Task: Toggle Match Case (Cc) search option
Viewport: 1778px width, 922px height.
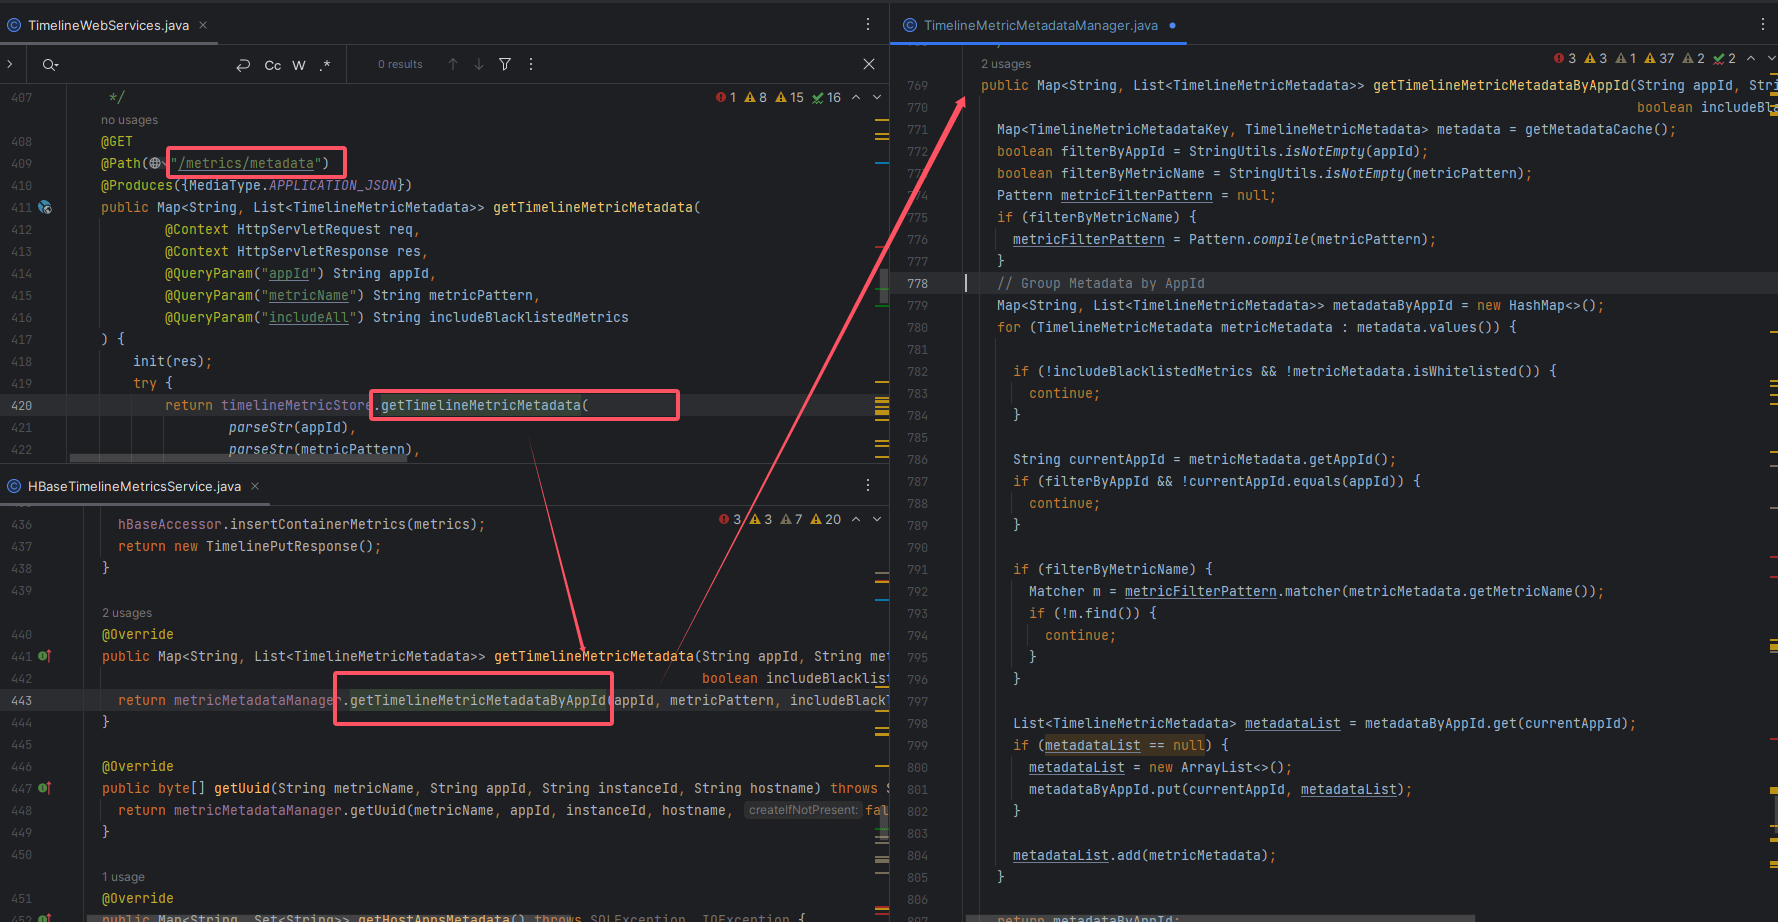Action: point(272,65)
